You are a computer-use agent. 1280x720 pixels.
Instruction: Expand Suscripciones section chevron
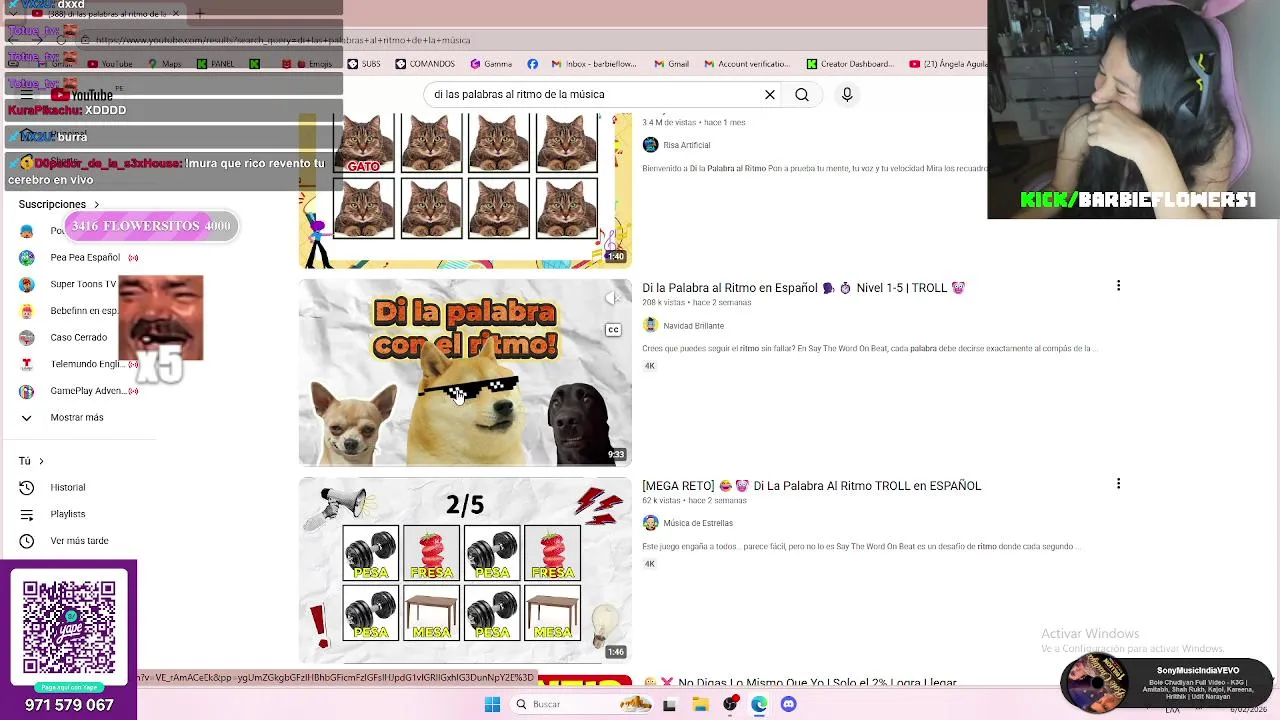pos(96,204)
